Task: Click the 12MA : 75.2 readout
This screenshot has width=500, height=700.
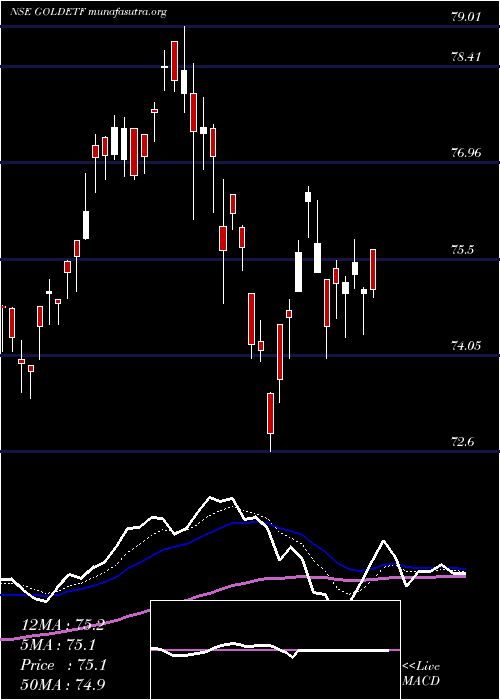Action: tap(63, 625)
